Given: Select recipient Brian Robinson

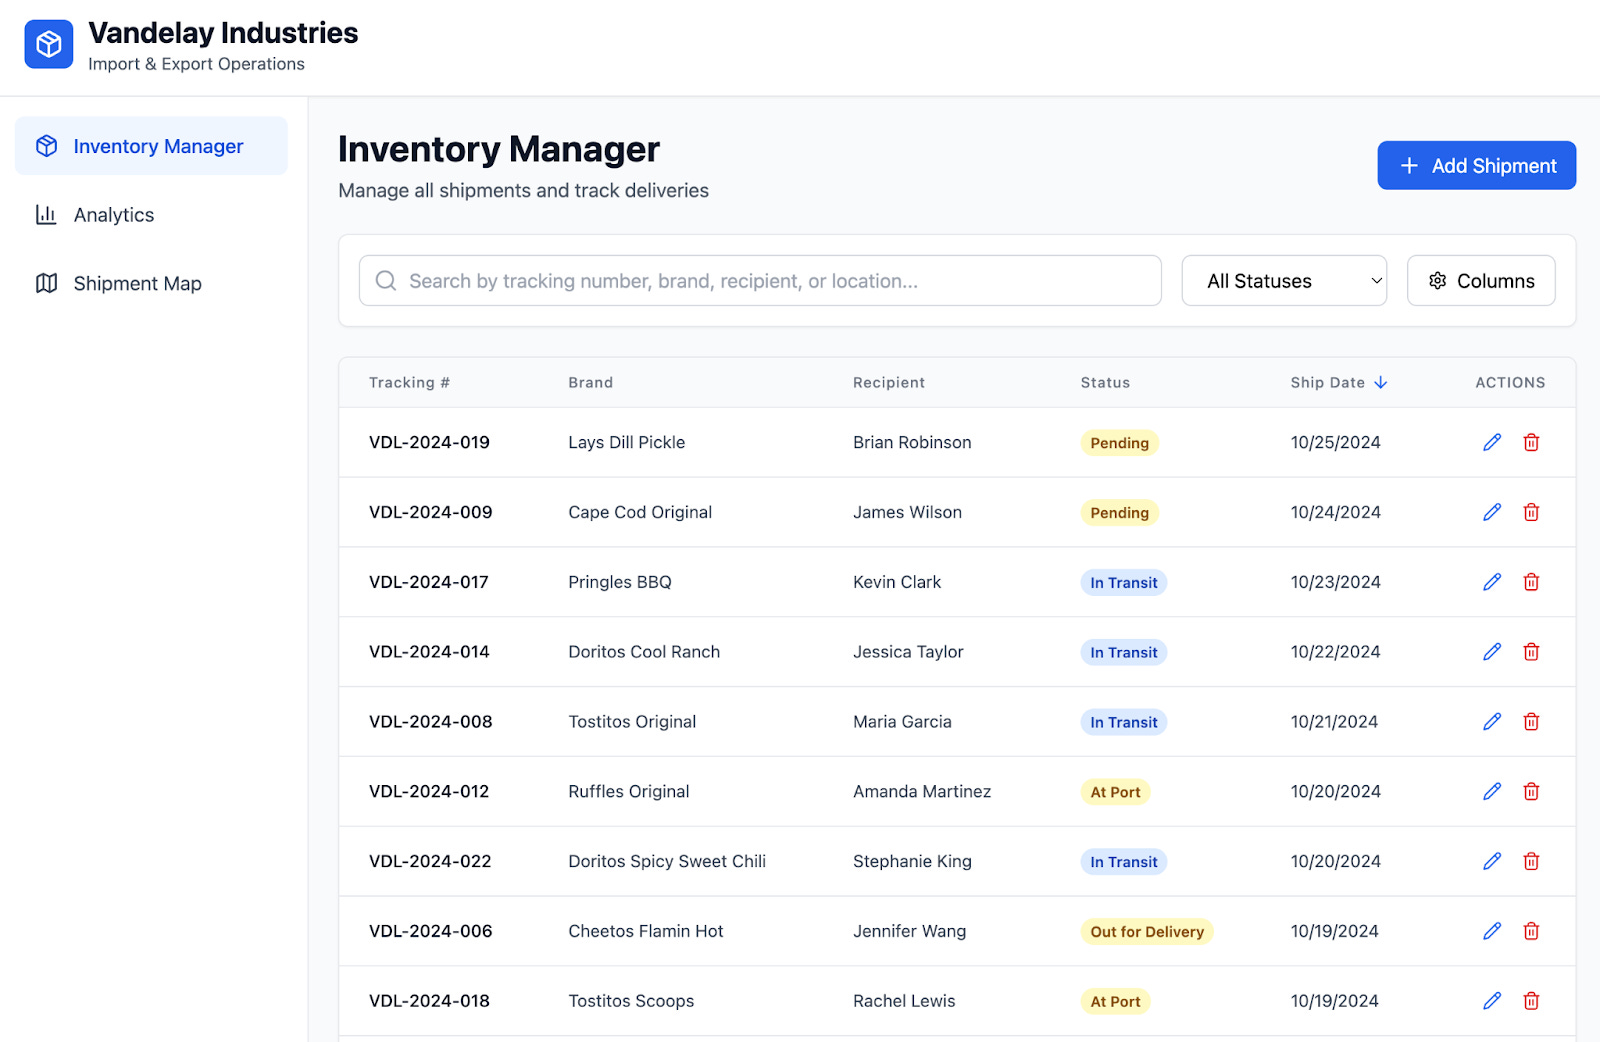Looking at the screenshot, I should 912,442.
